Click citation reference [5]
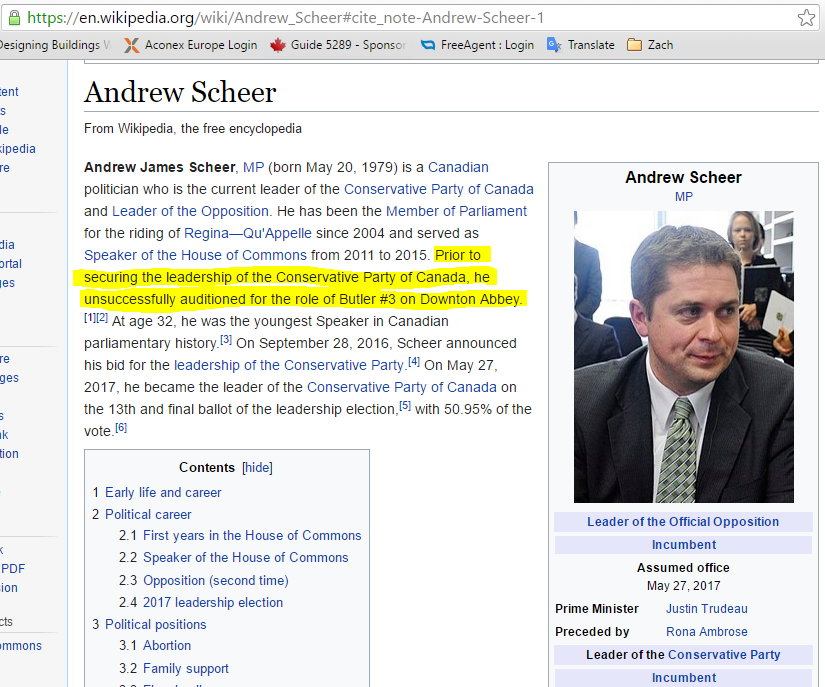 pyautogui.click(x=405, y=406)
